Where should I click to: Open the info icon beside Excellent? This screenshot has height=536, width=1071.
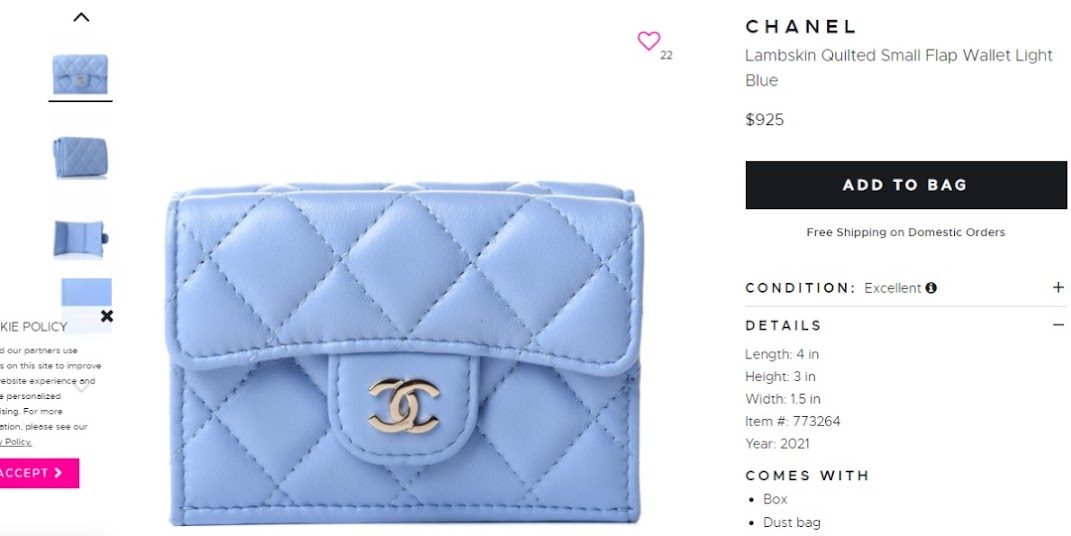click(x=930, y=288)
